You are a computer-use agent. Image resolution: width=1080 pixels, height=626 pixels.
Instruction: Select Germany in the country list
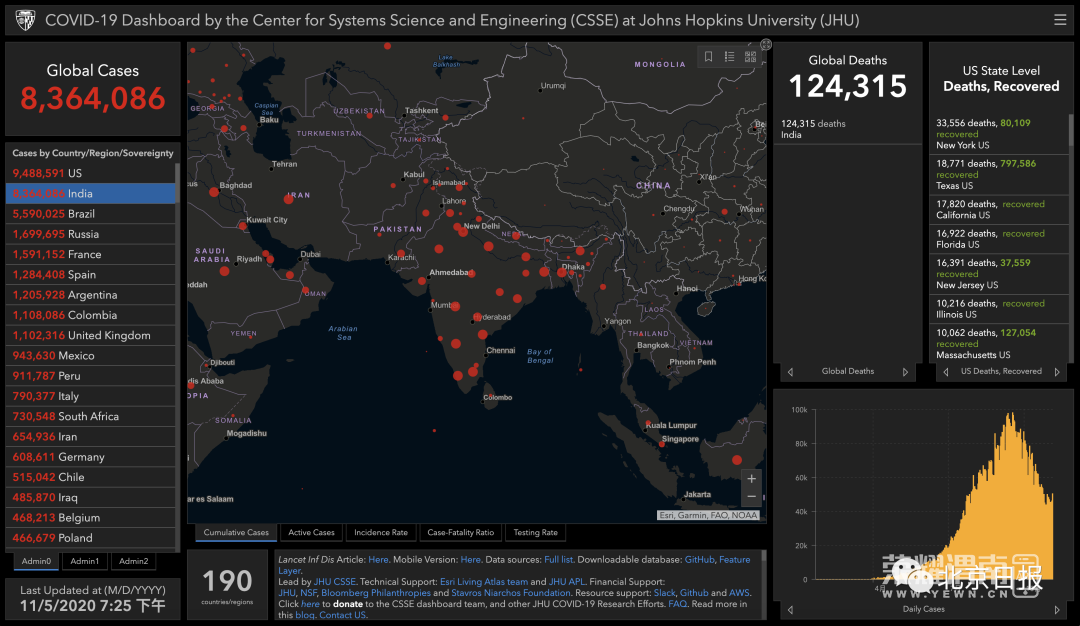point(90,457)
